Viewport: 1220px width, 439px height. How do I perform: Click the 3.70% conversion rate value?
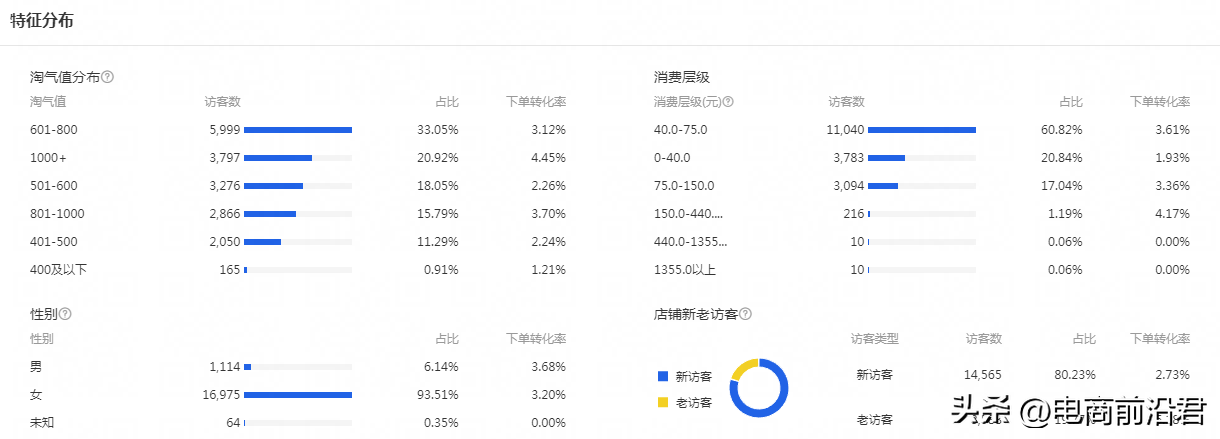[549, 214]
